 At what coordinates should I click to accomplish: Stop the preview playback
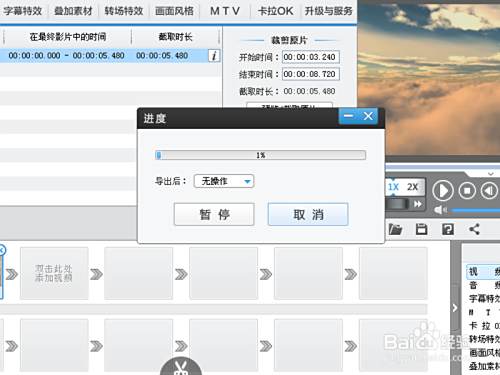click(x=467, y=191)
